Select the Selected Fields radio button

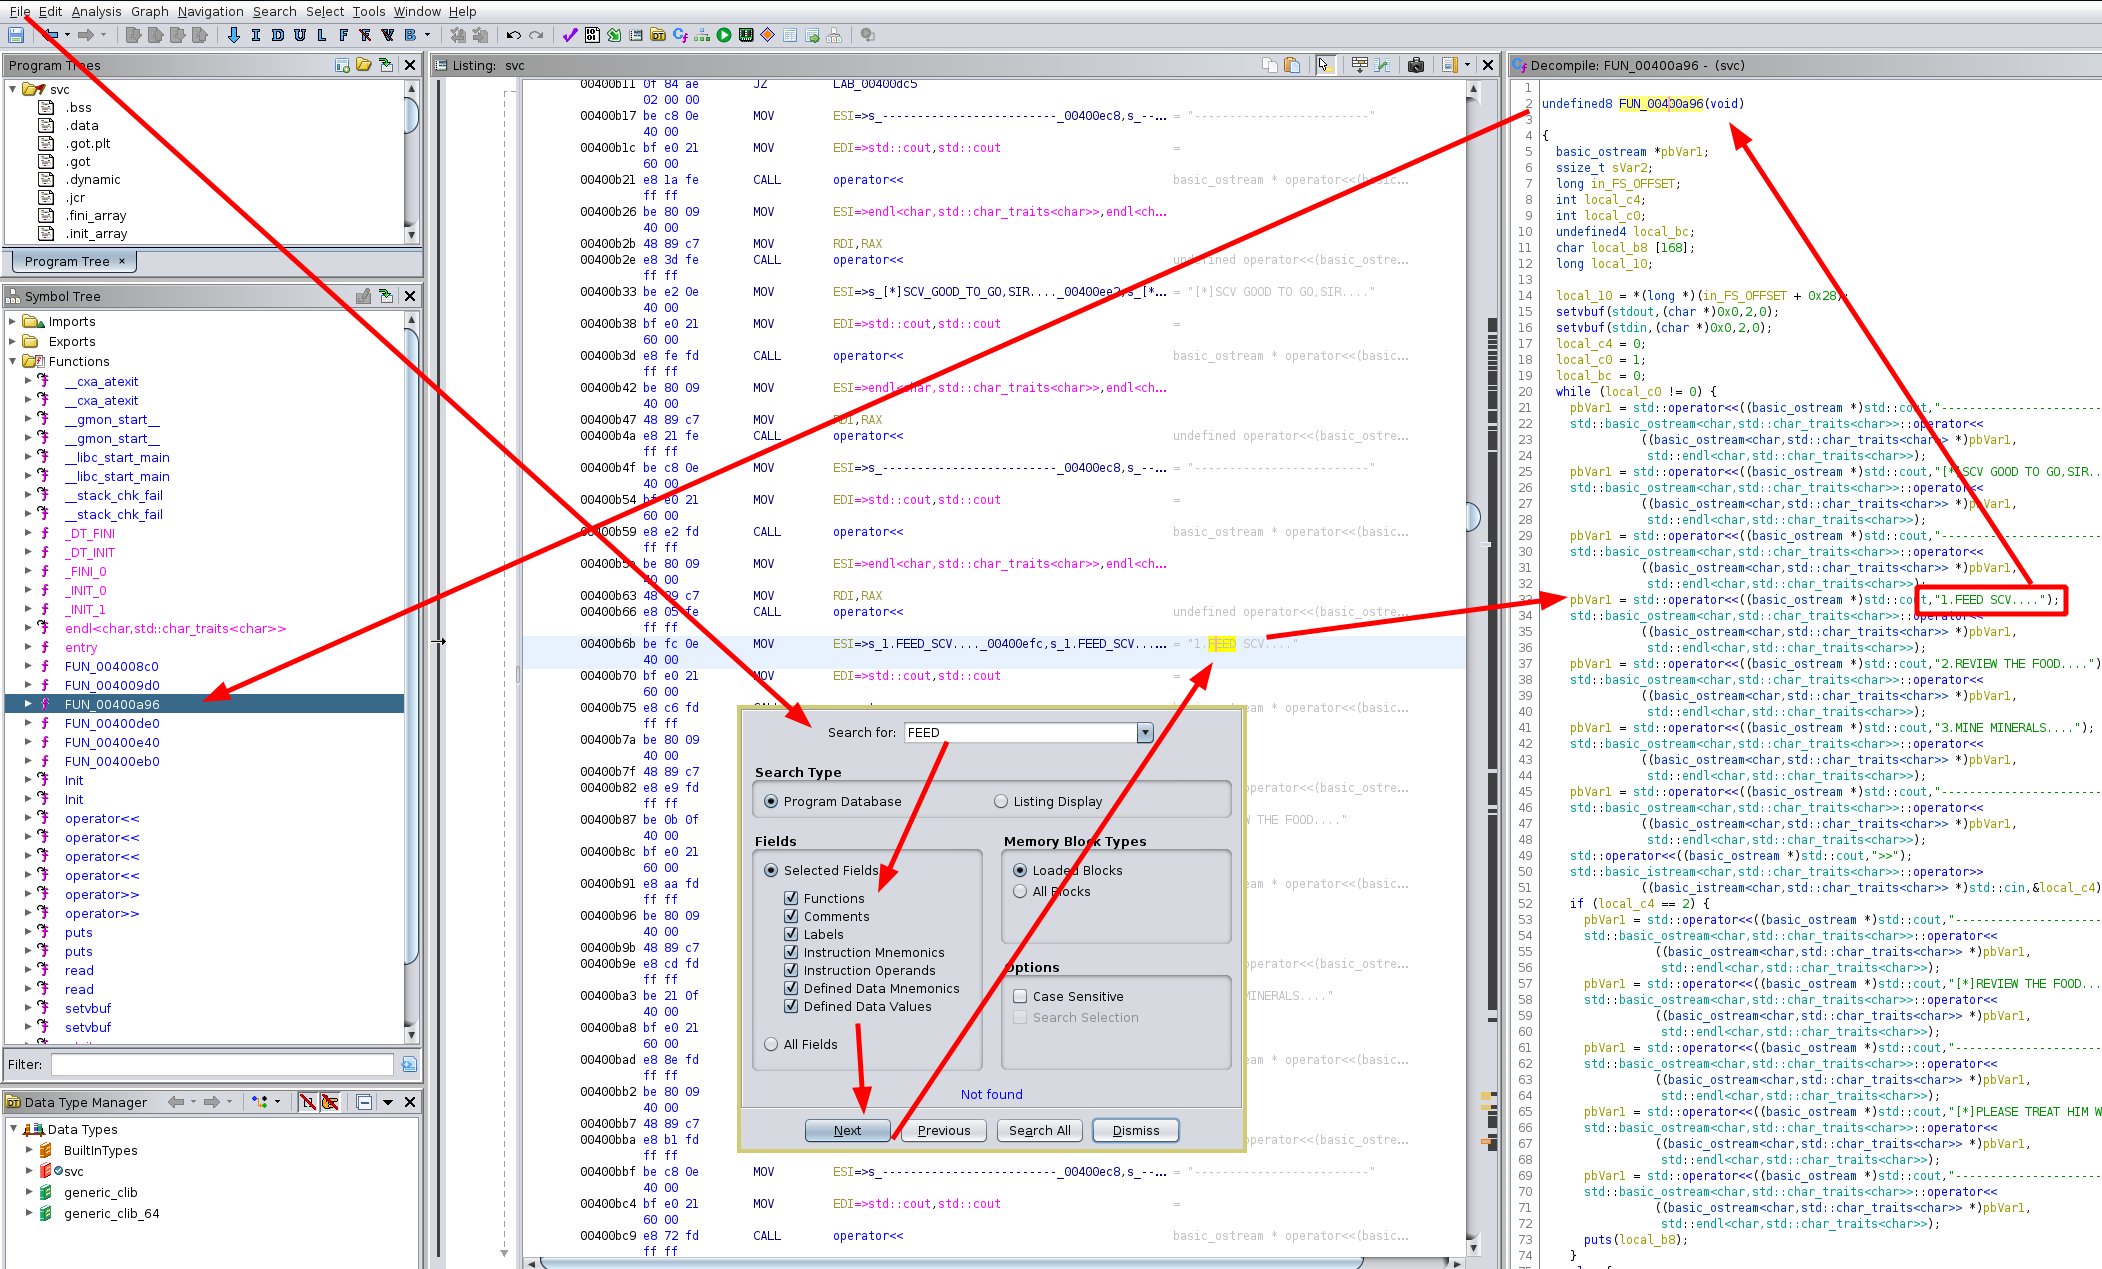click(x=771, y=871)
